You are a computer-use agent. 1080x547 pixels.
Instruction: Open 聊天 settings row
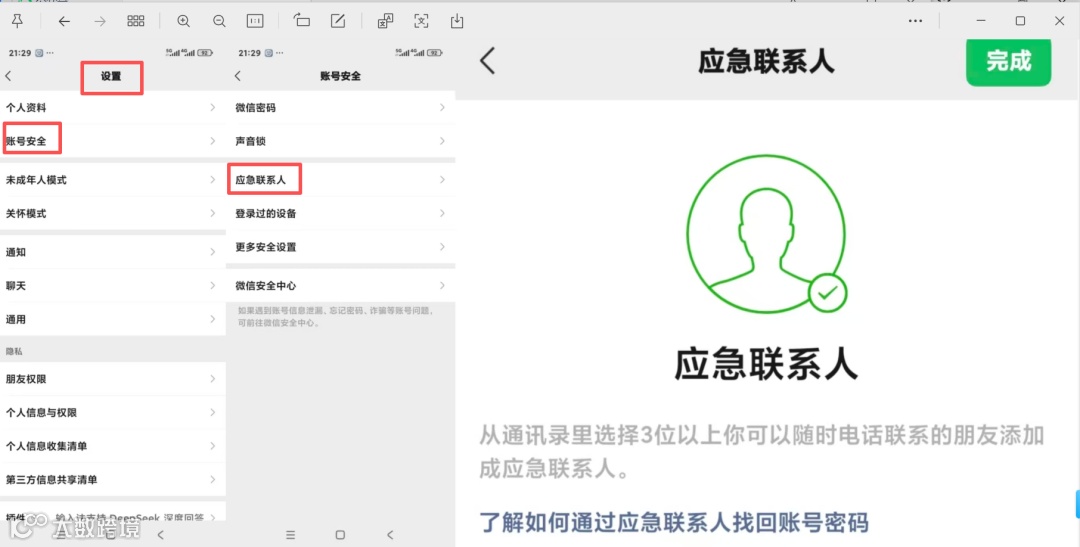pos(113,286)
